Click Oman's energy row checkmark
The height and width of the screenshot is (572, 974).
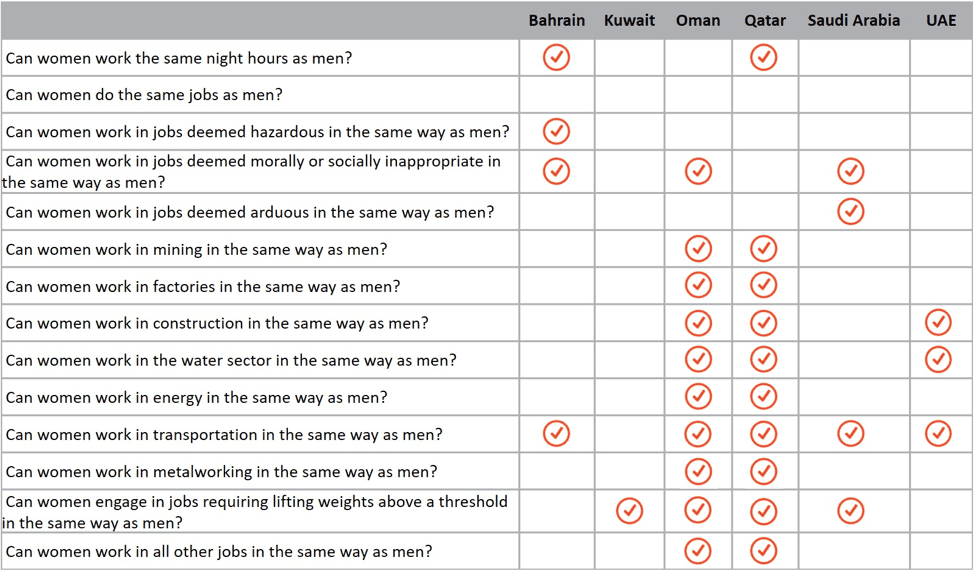(698, 396)
